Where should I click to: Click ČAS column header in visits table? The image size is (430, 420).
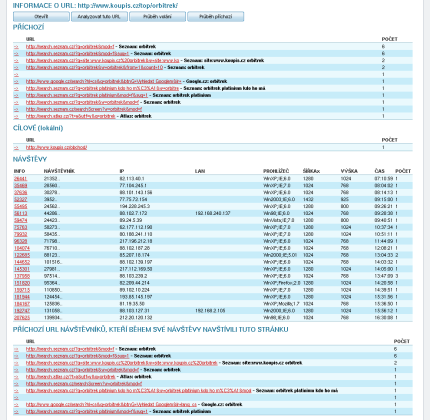(x=379, y=171)
